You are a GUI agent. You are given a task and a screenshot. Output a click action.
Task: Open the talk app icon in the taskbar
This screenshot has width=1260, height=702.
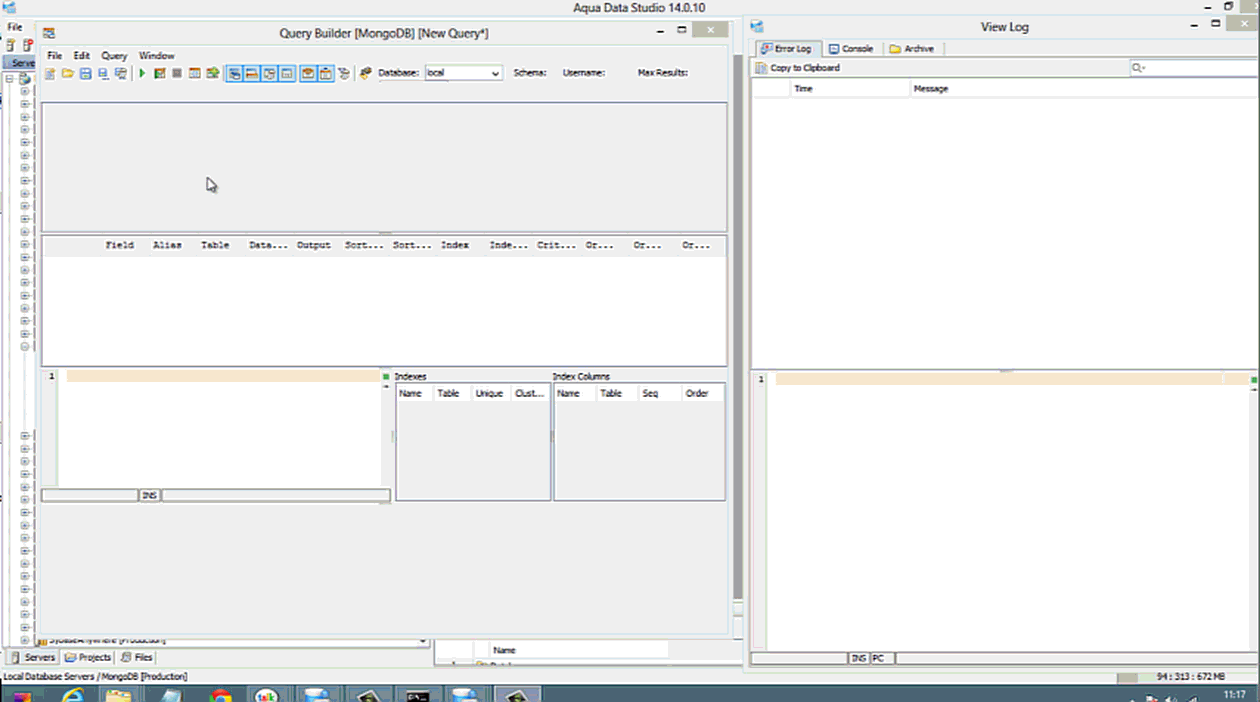267,695
